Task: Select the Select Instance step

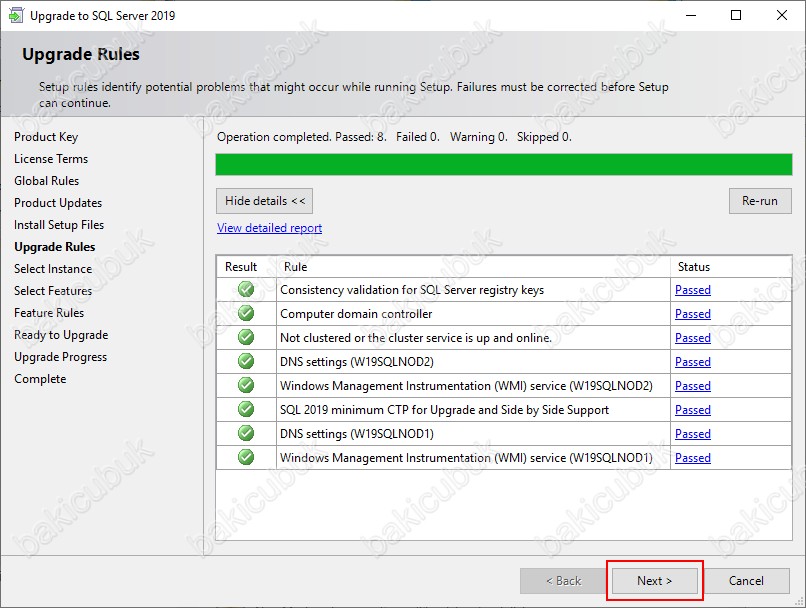Action: click(53, 269)
